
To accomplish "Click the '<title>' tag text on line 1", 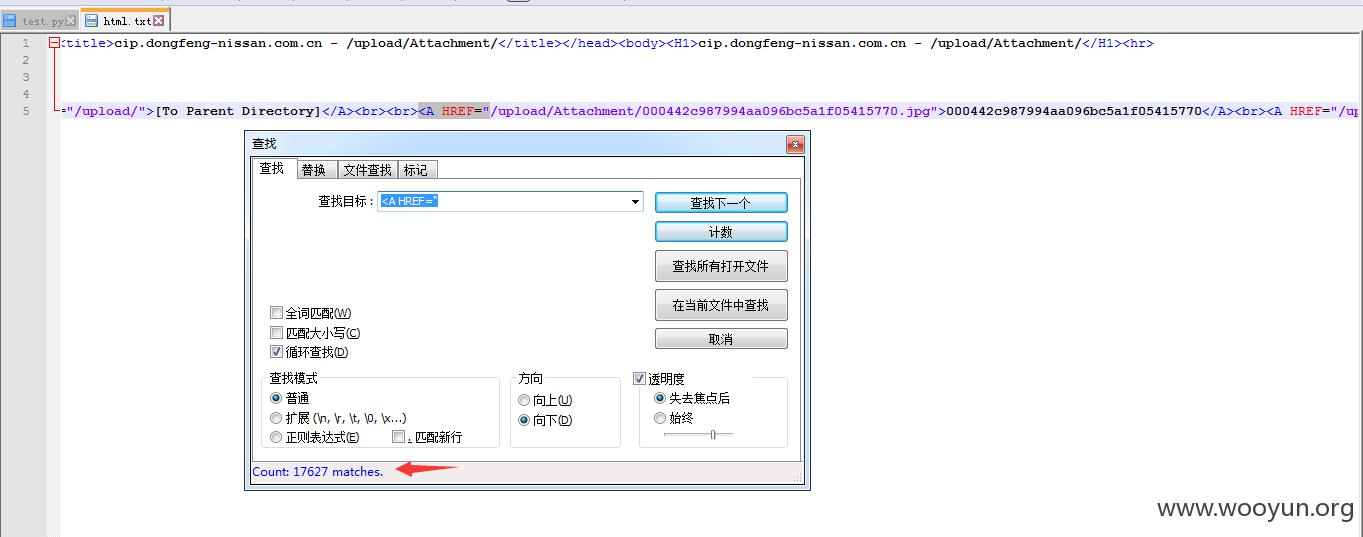I will pos(87,43).
